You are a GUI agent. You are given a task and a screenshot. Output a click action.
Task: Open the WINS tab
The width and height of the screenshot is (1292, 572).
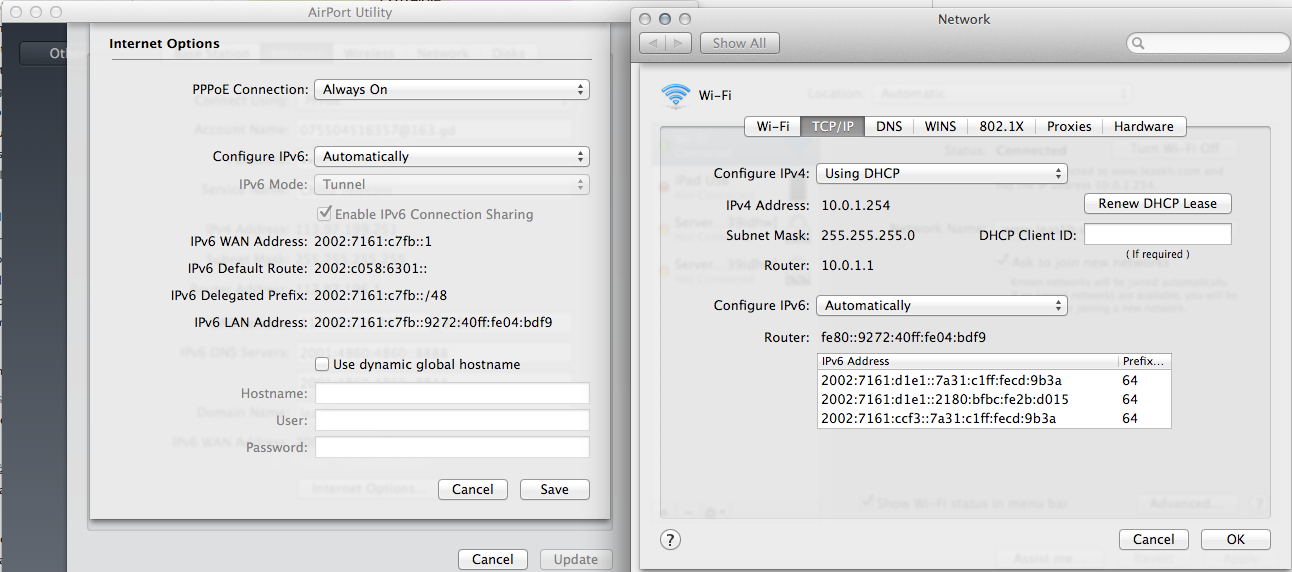[x=940, y=126]
